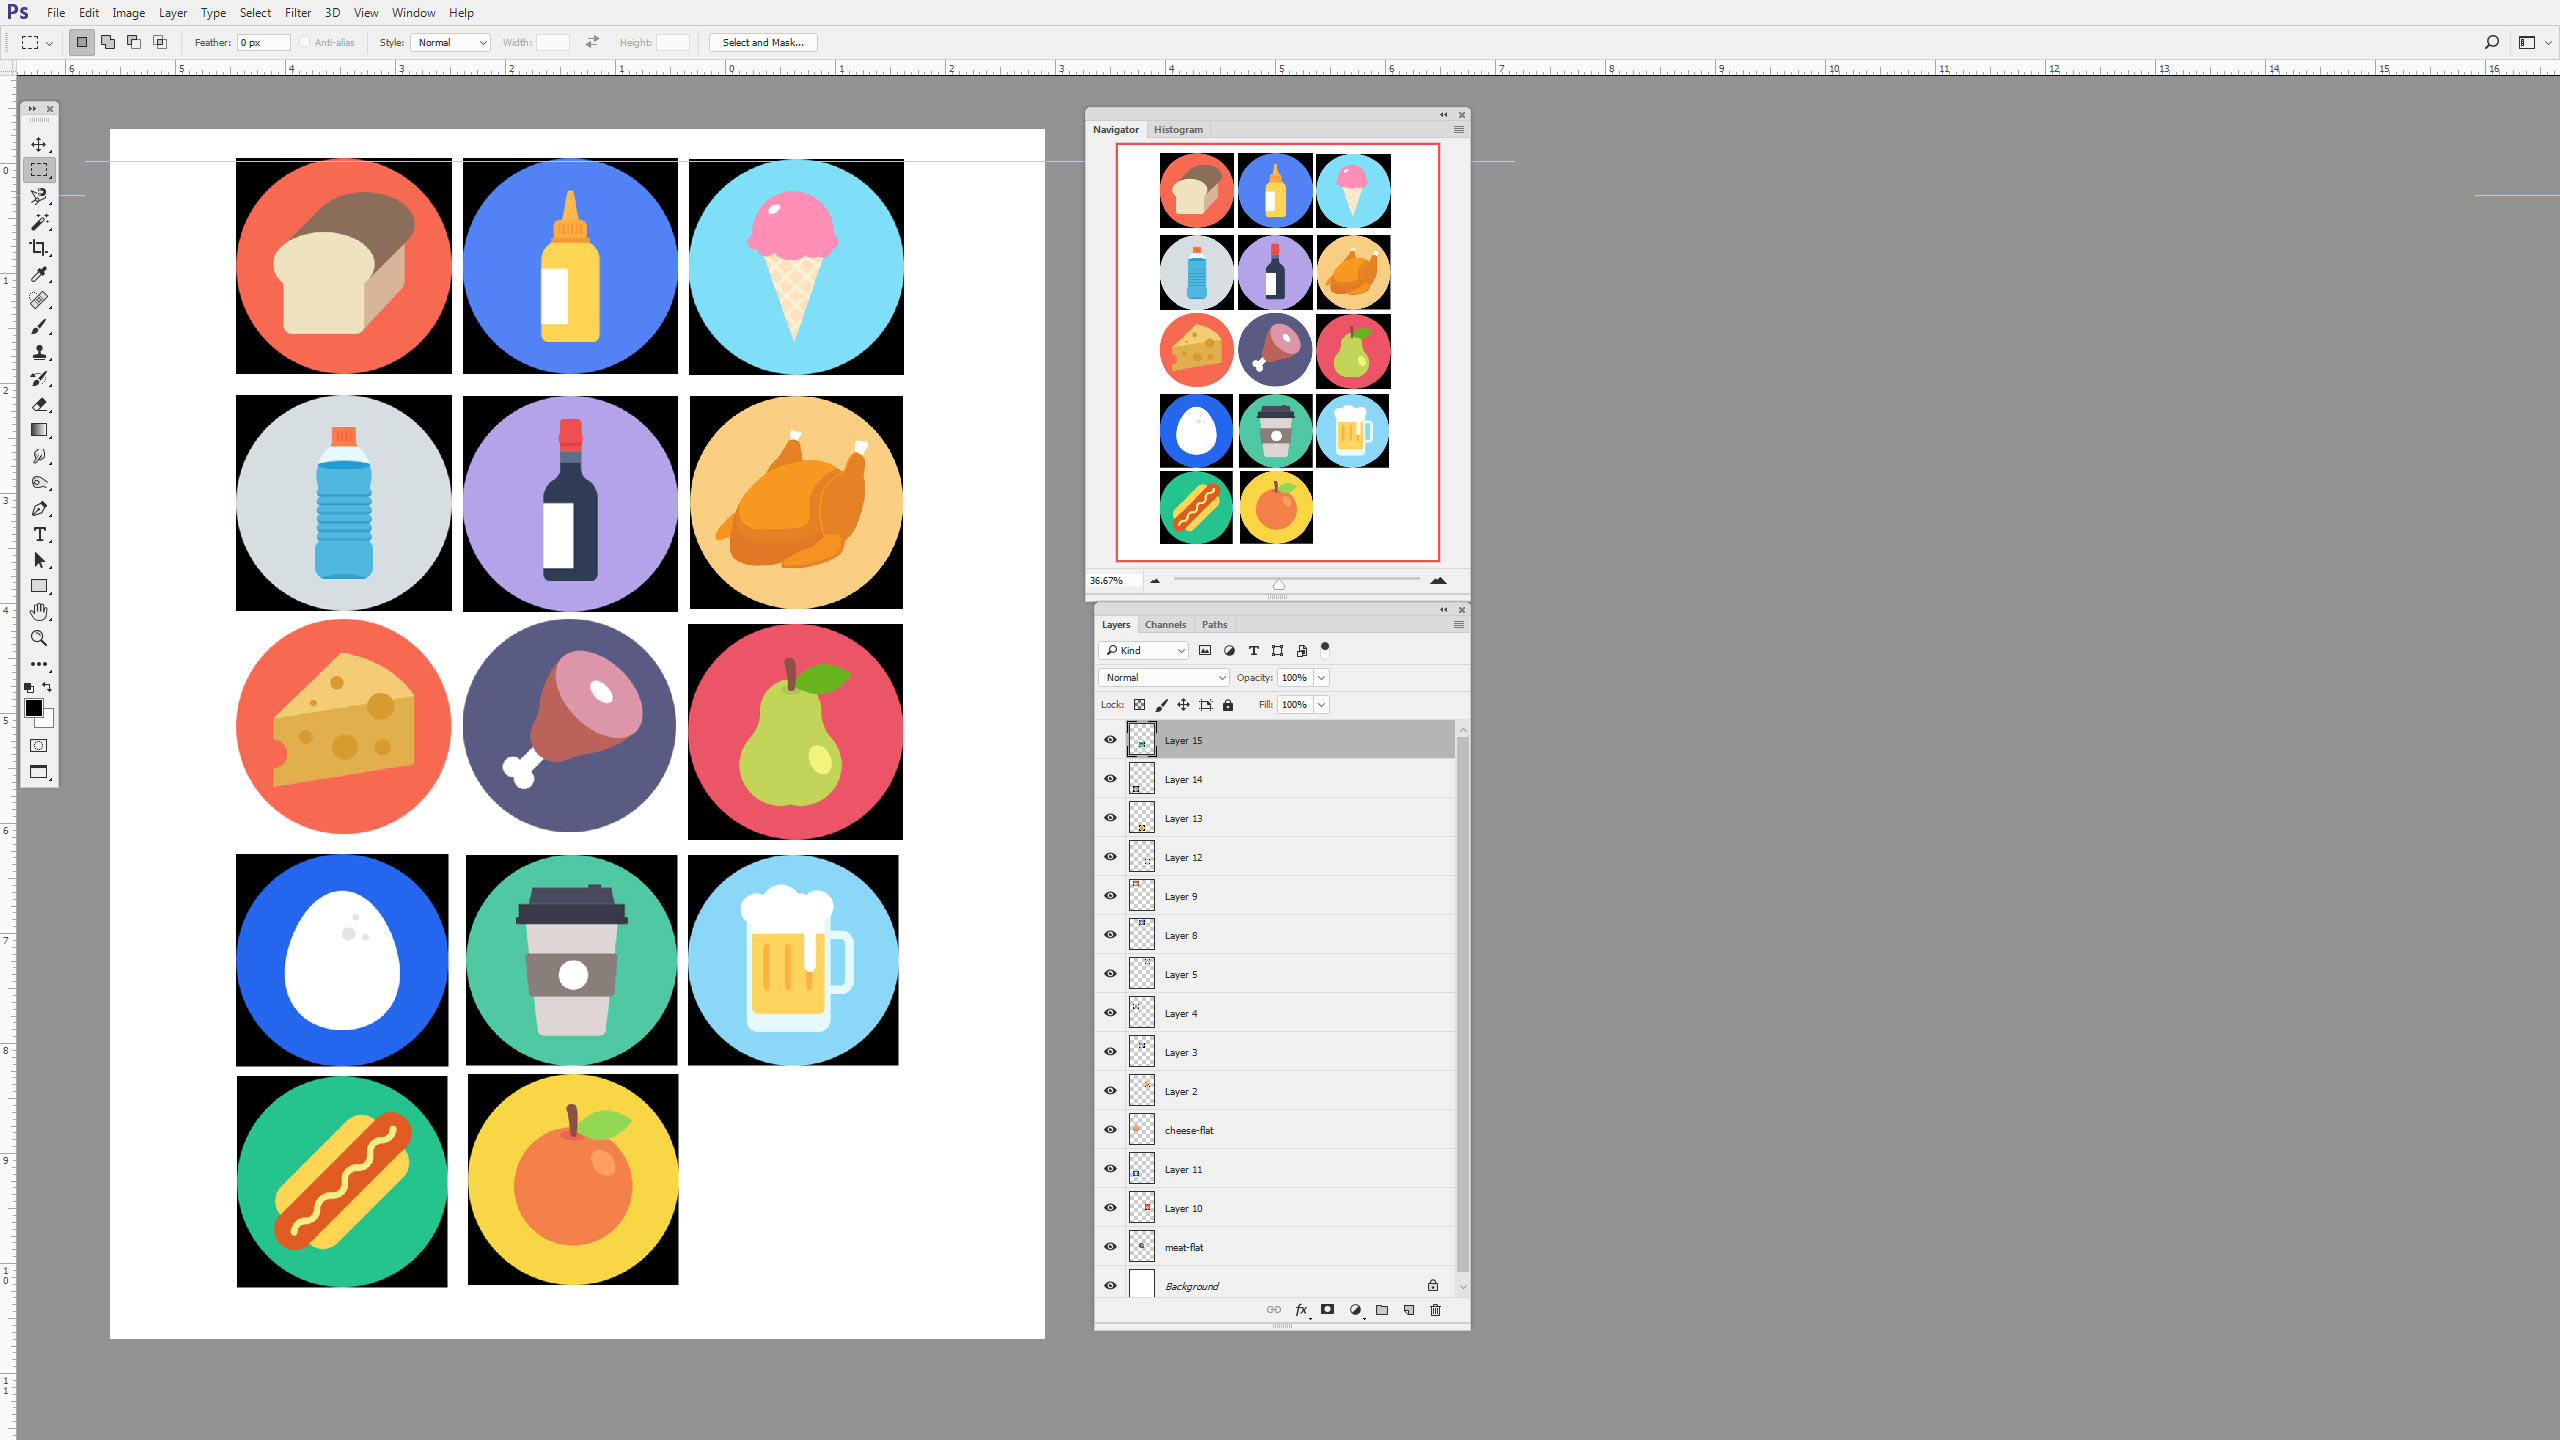Click the Create new layer icon
2560x1440 pixels.
pyautogui.click(x=1409, y=1310)
